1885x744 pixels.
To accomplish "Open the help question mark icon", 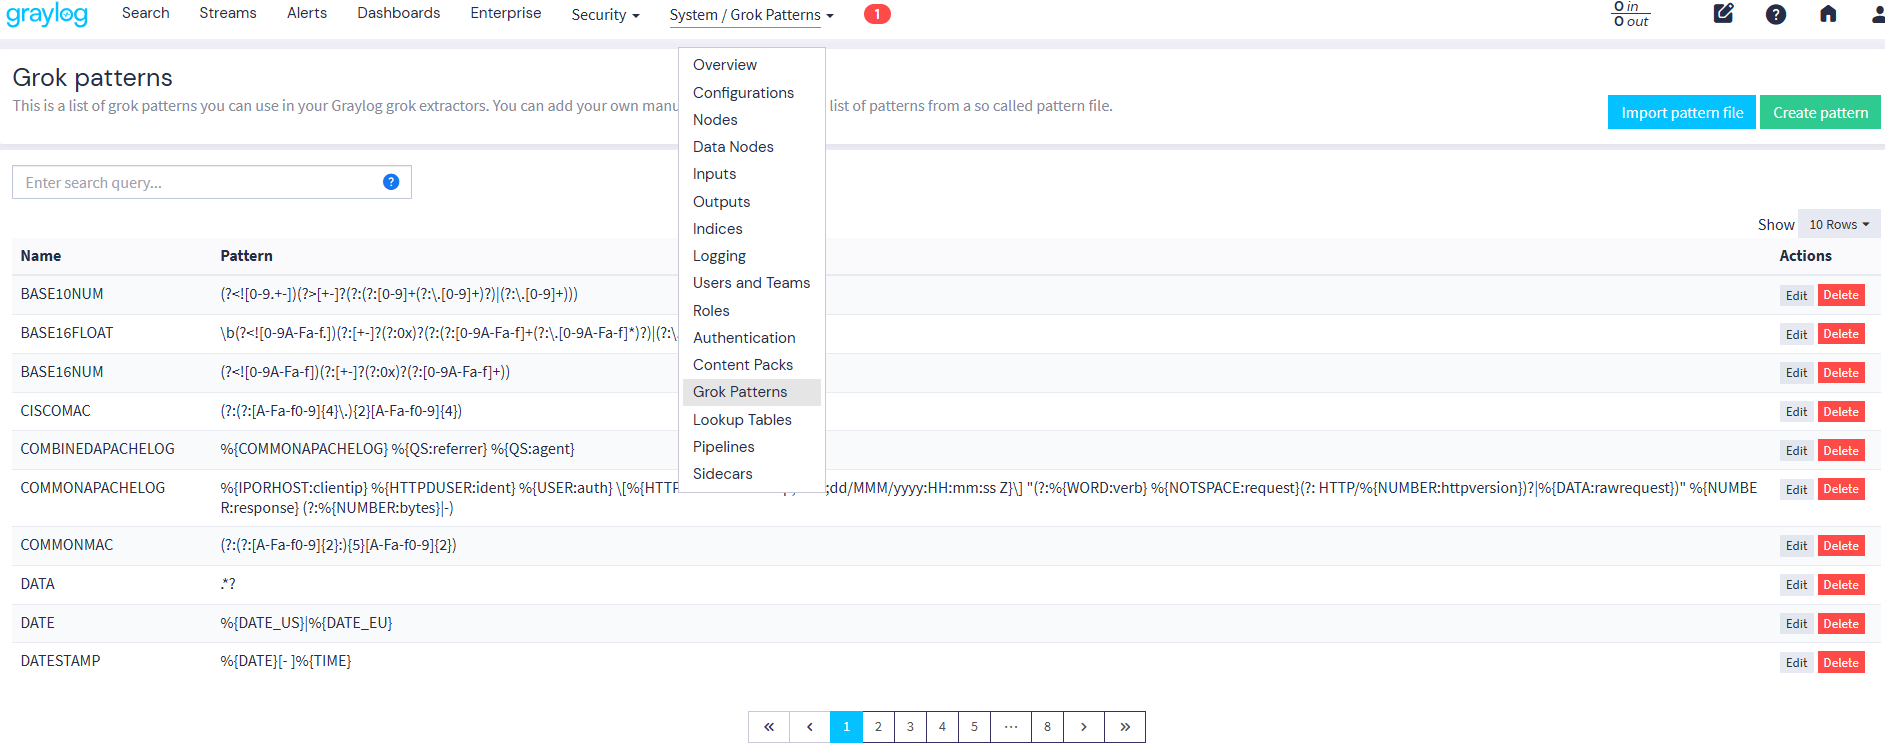I will click(x=1775, y=14).
